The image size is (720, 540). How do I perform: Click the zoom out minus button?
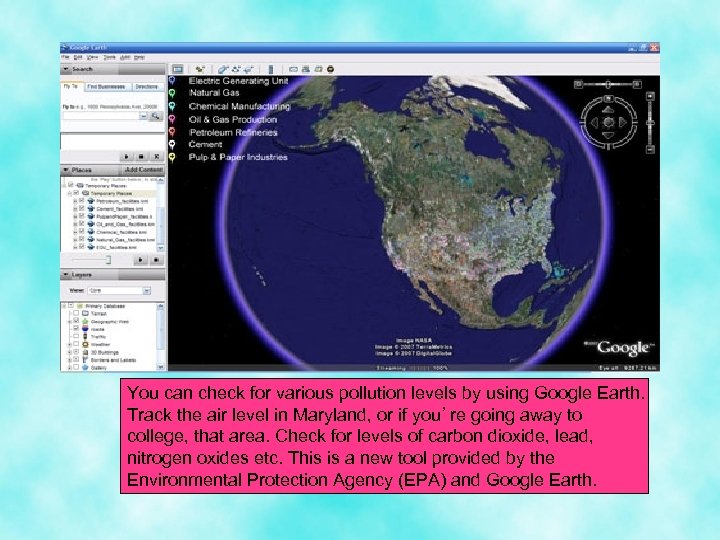click(x=650, y=149)
